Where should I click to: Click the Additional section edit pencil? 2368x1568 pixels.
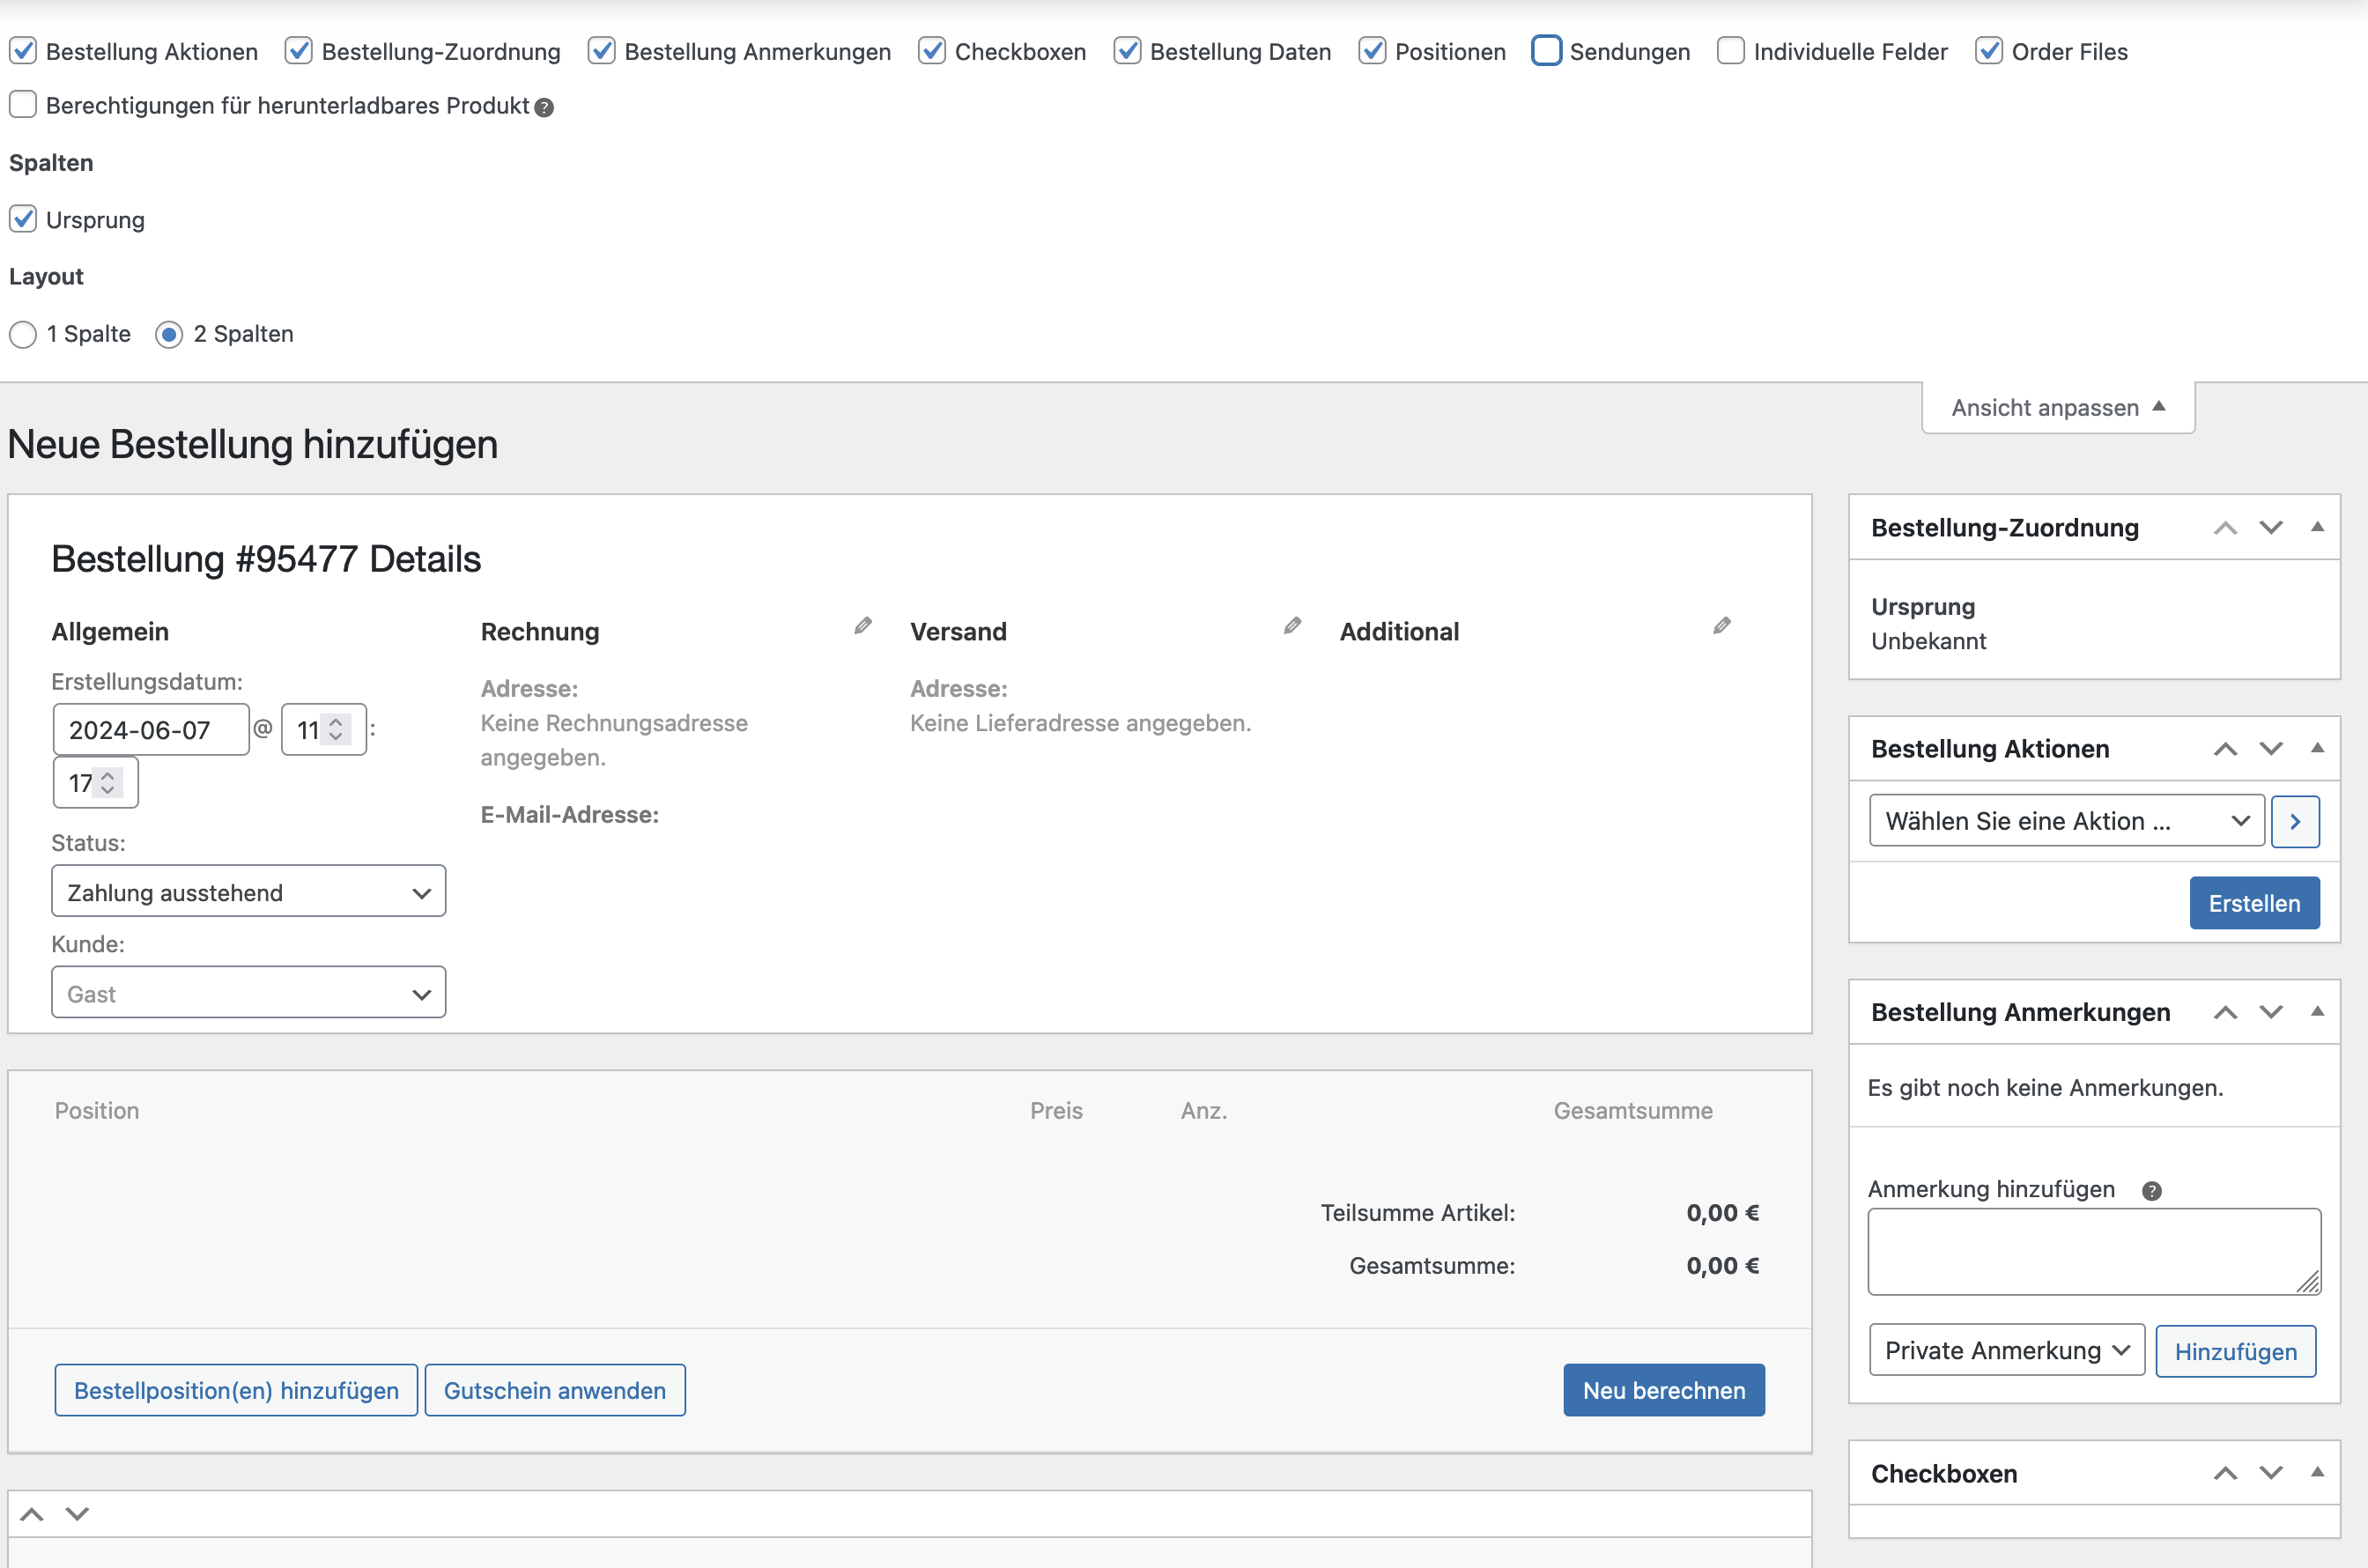coord(1721,626)
